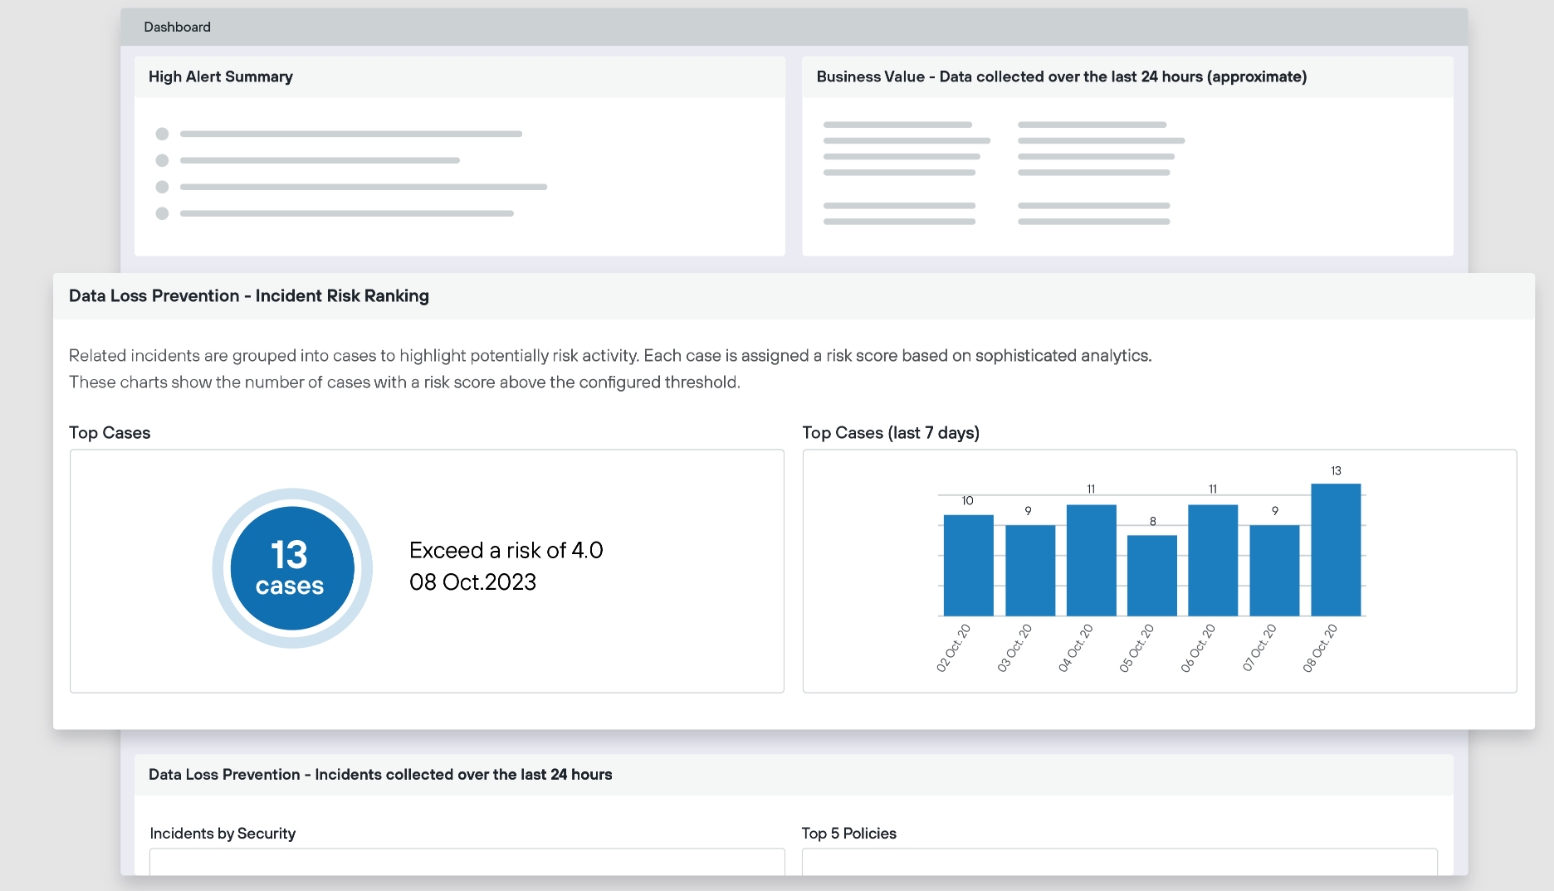Click the 04 Oct bar in the chart
Image resolution: width=1554 pixels, height=891 pixels.
coord(1091,560)
